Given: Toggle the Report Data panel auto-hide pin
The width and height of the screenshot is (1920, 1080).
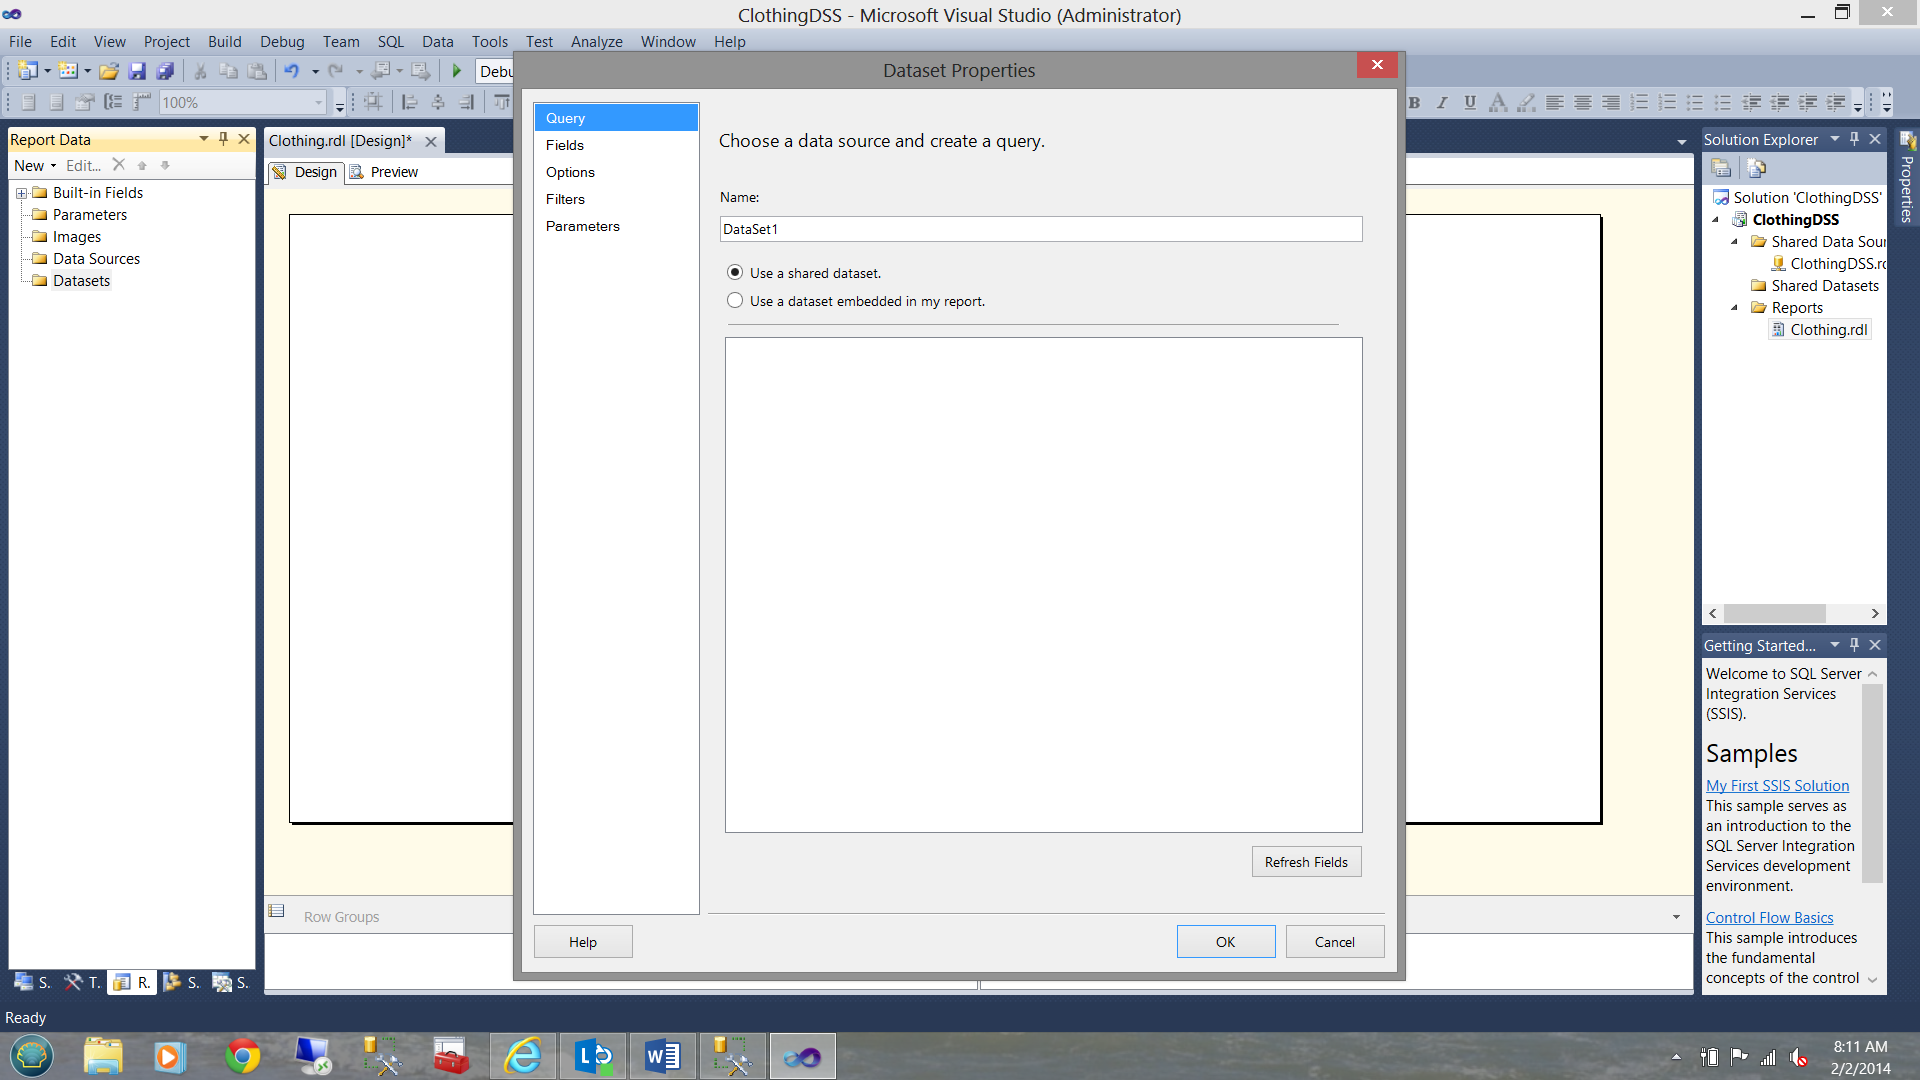Looking at the screenshot, I should click(223, 139).
